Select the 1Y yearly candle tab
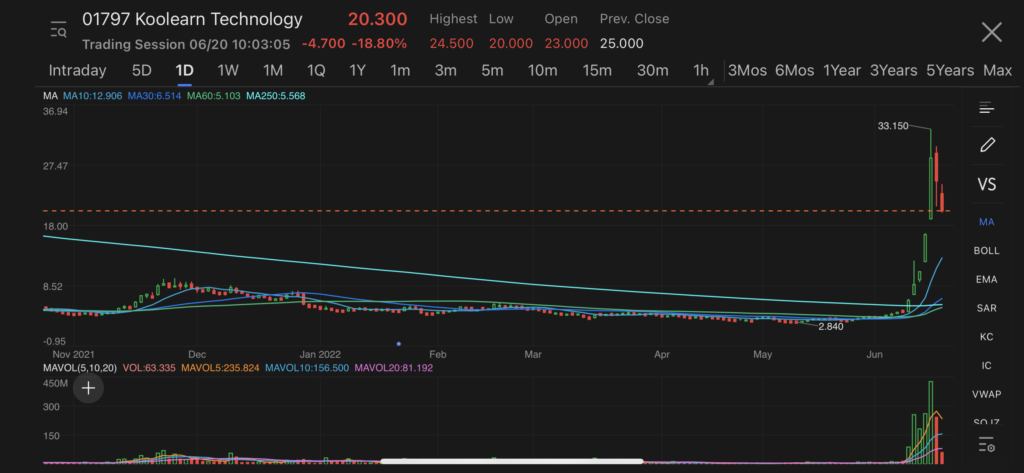 [x=357, y=71]
